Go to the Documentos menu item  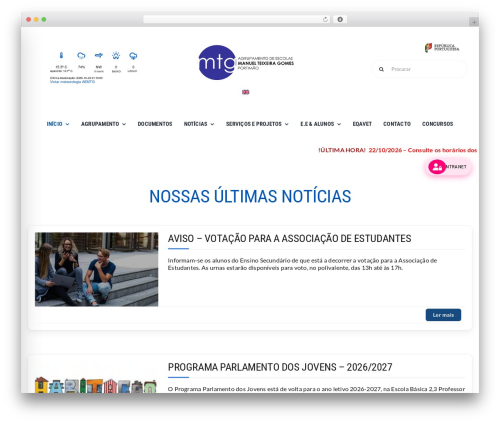pos(155,124)
